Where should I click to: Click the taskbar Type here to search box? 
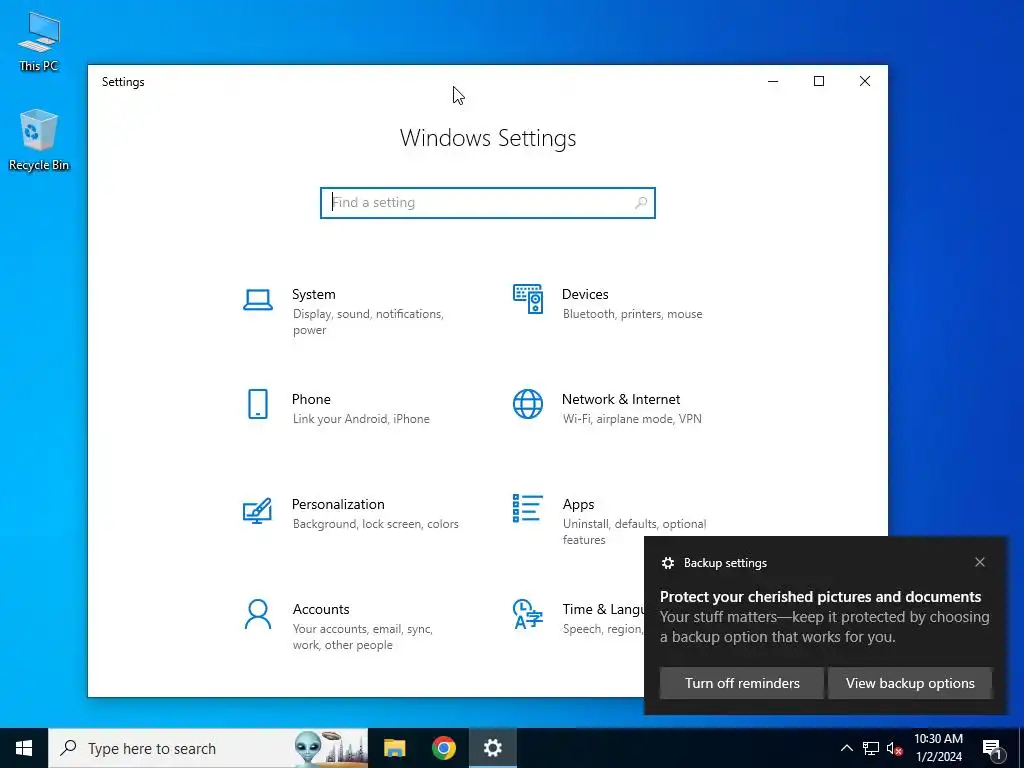(208, 748)
